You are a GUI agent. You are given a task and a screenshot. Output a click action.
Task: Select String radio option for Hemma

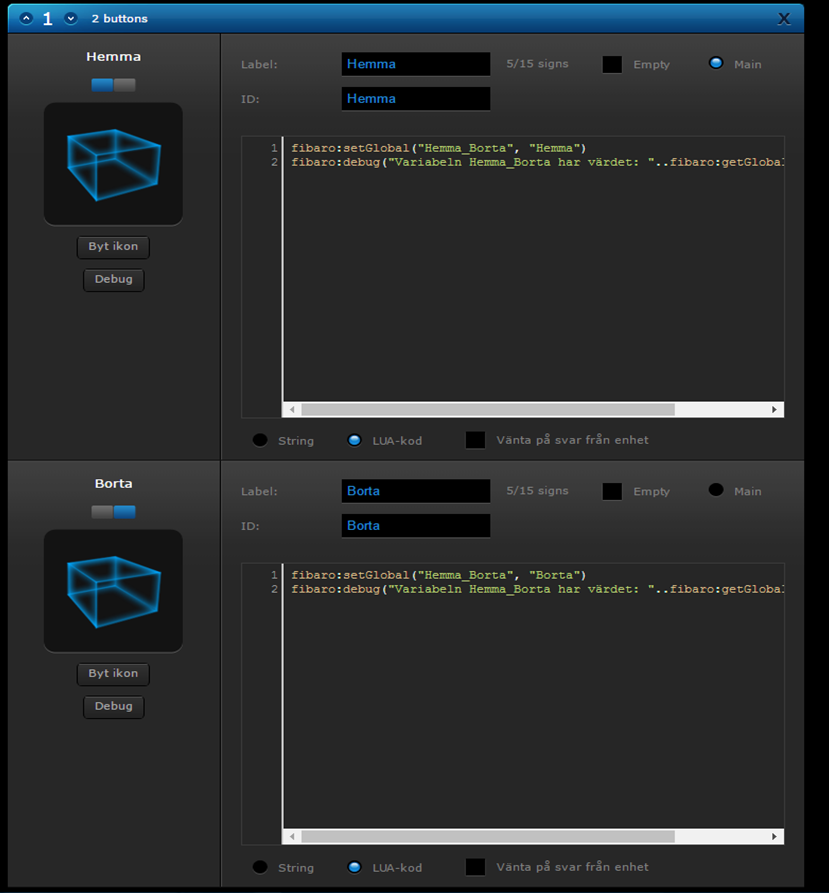click(260, 440)
